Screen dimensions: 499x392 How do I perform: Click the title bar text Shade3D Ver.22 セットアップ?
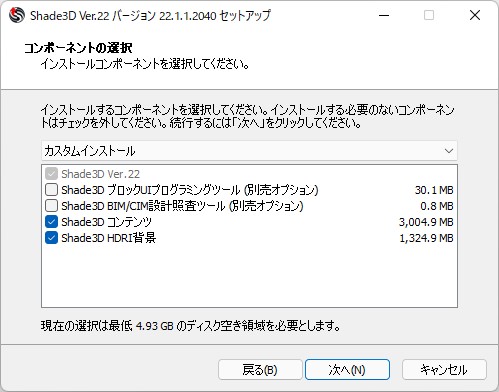[x=150, y=16]
